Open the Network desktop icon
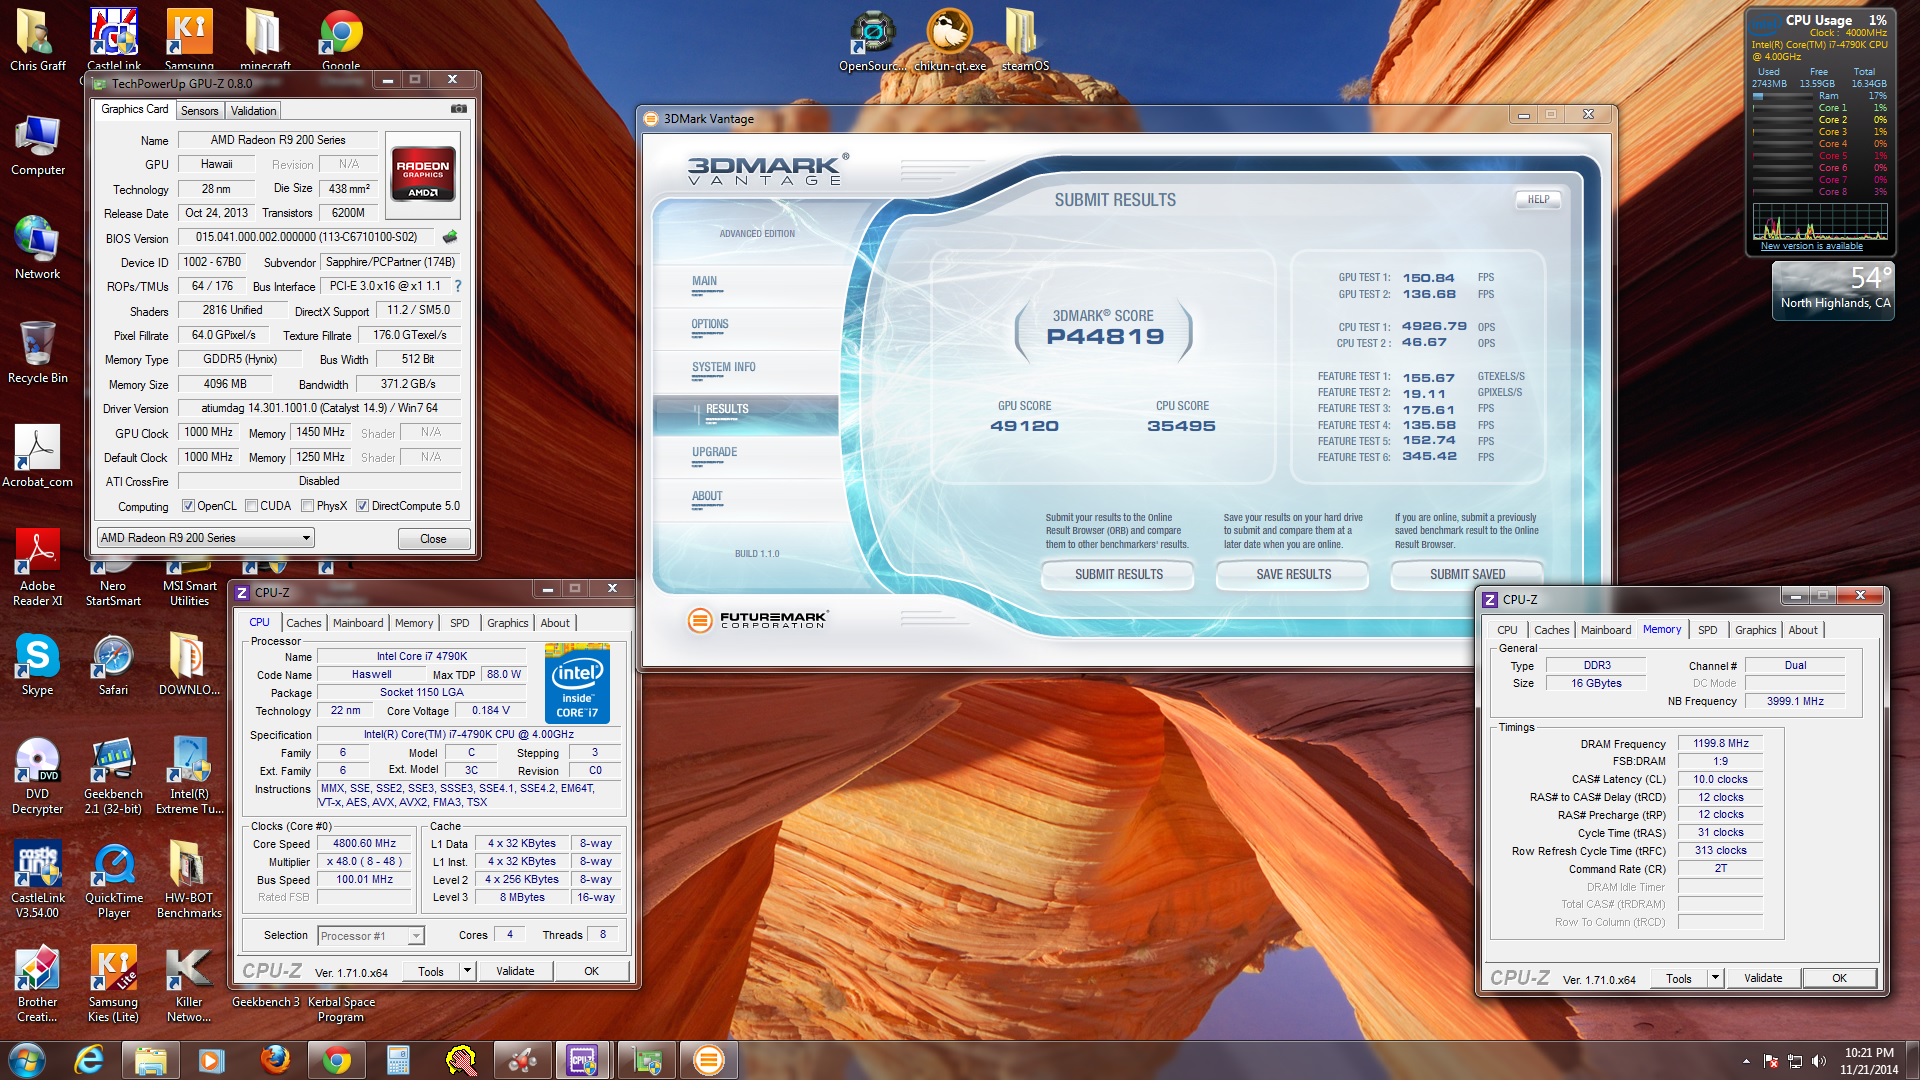1922x1088 pixels. pyautogui.click(x=38, y=249)
